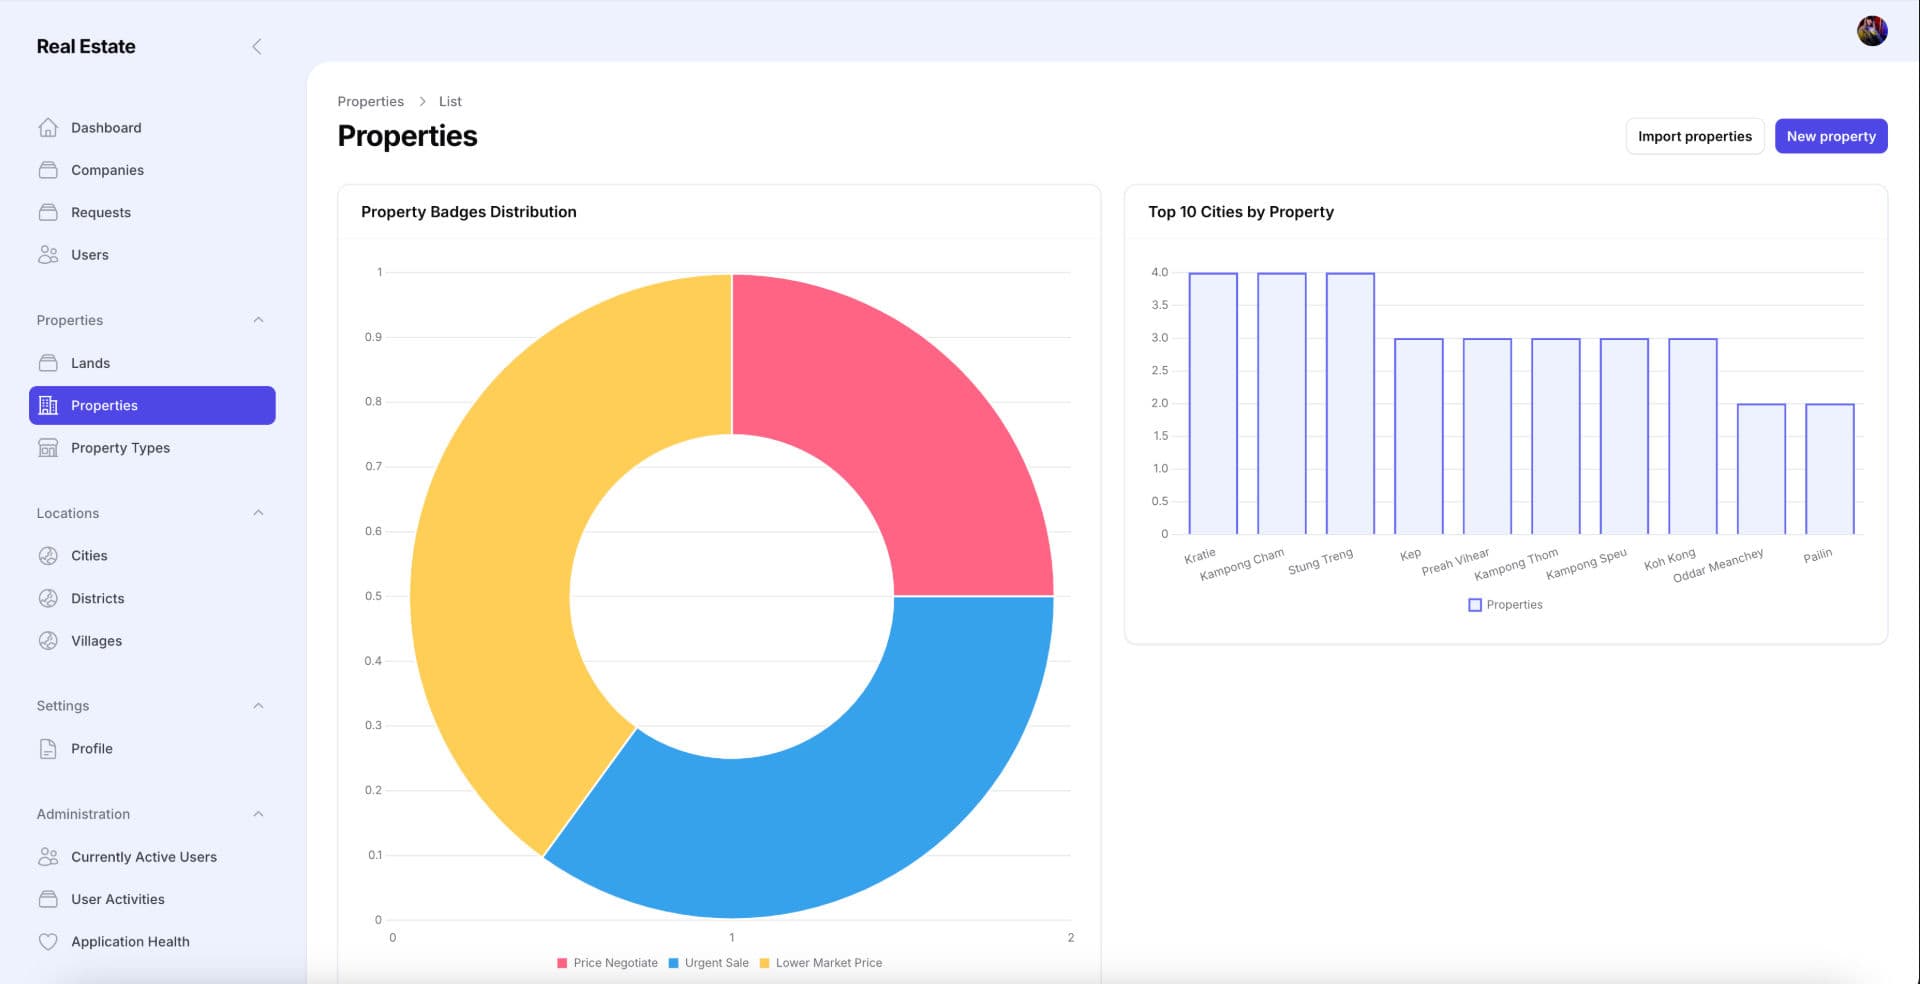
Task: Click the Kampong Cham bar
Action: tap(1282, 403)
